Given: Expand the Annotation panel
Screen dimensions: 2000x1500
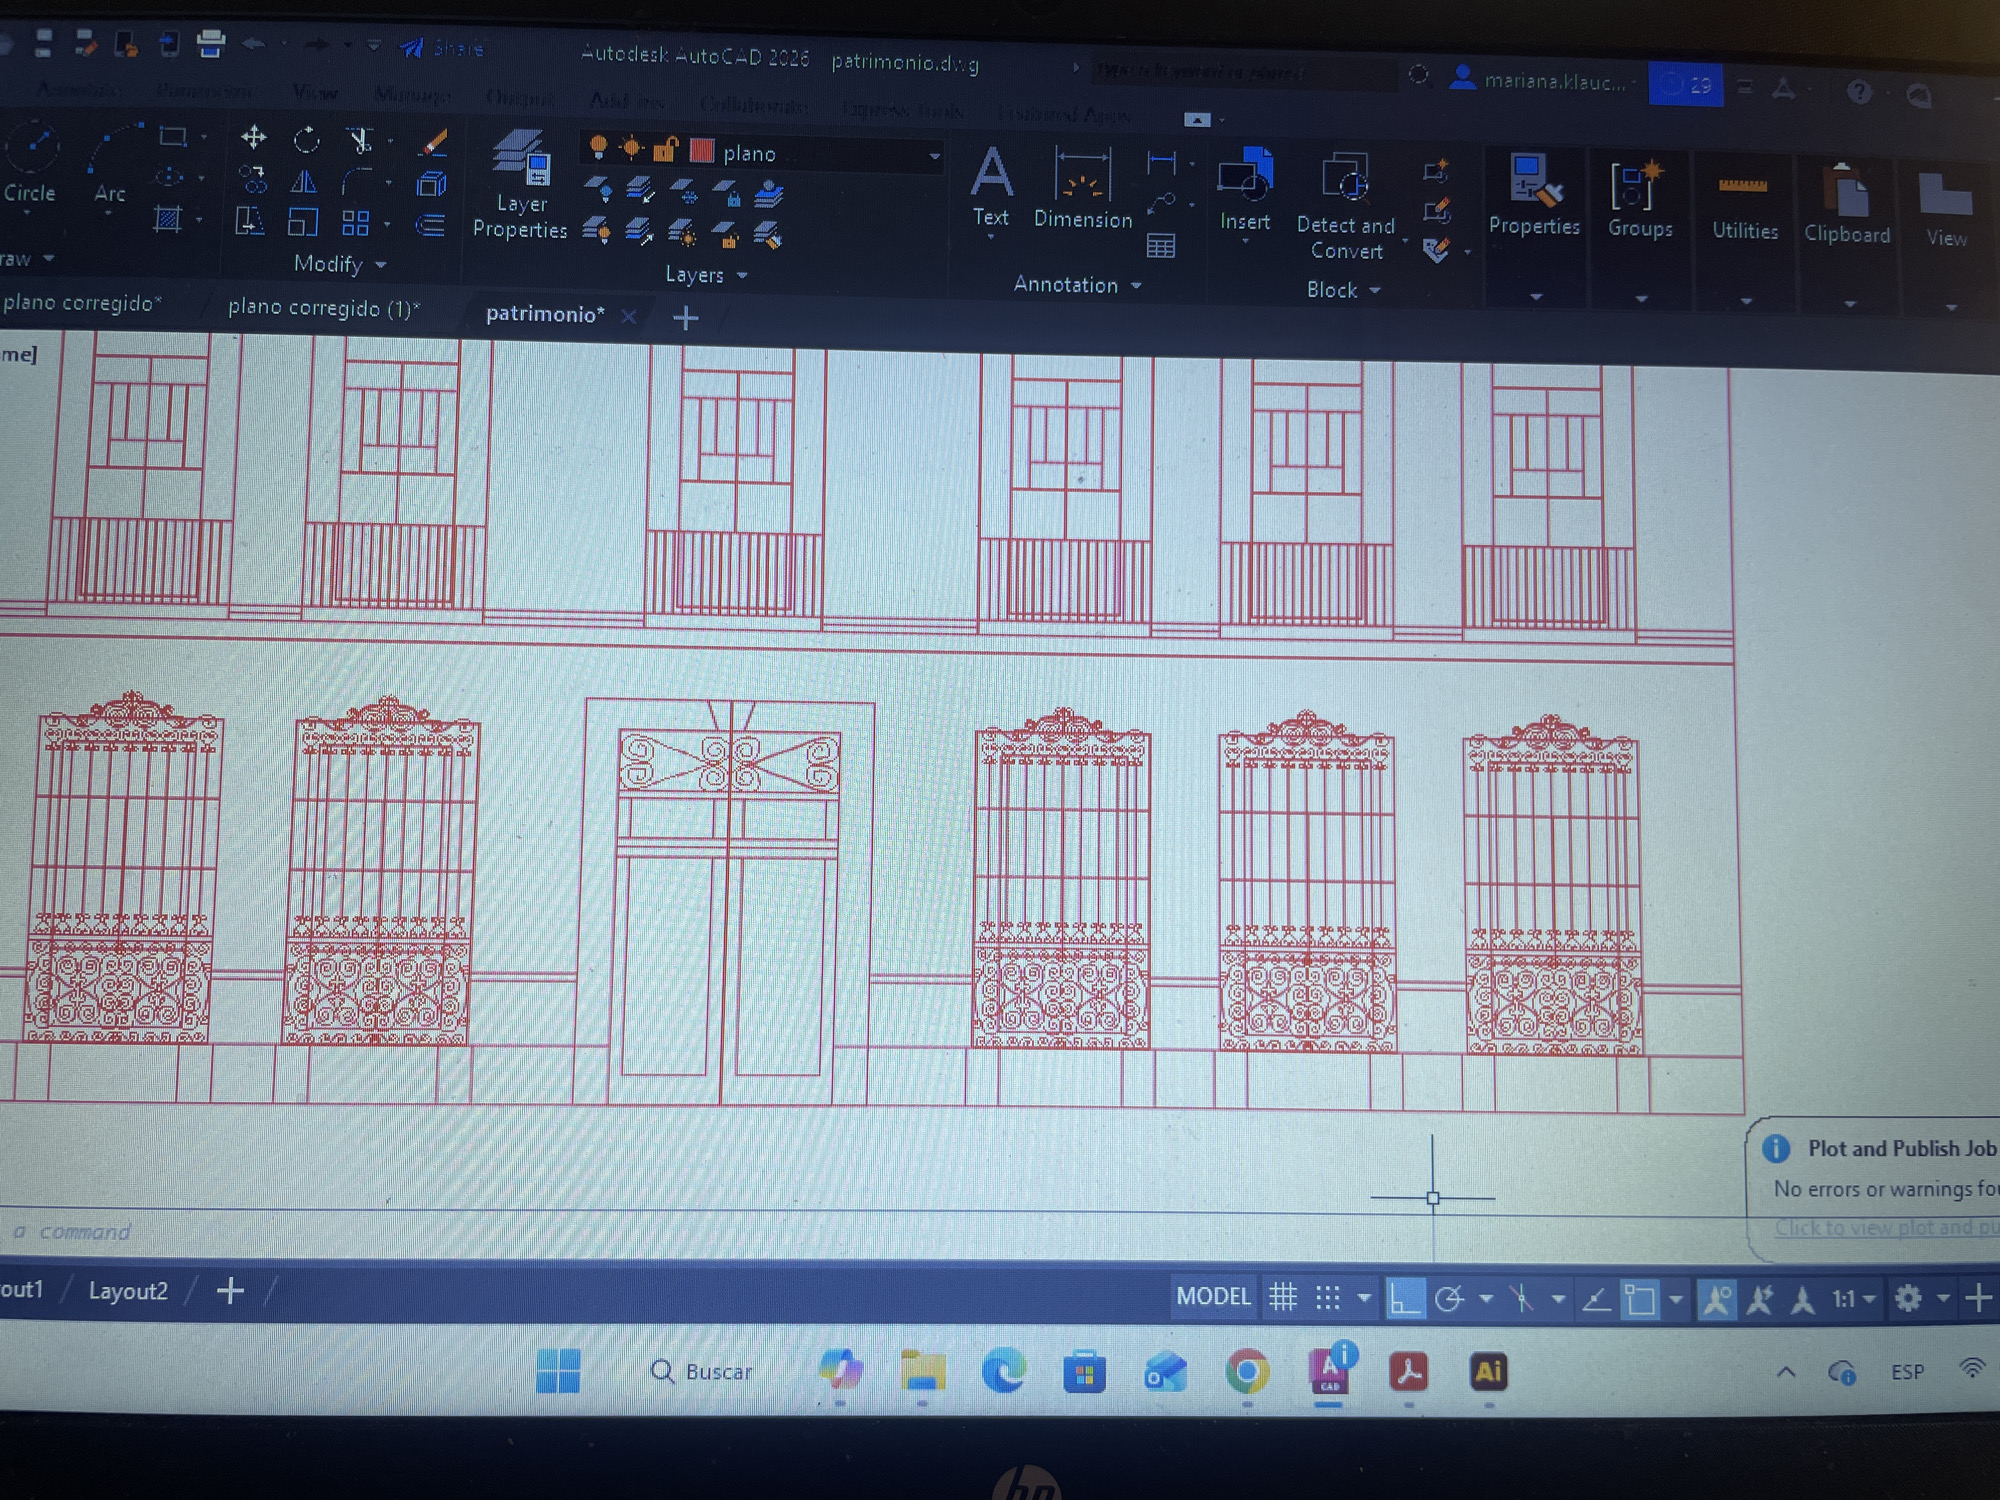Looking at the screenshot, I should [x=1077, y=285].
